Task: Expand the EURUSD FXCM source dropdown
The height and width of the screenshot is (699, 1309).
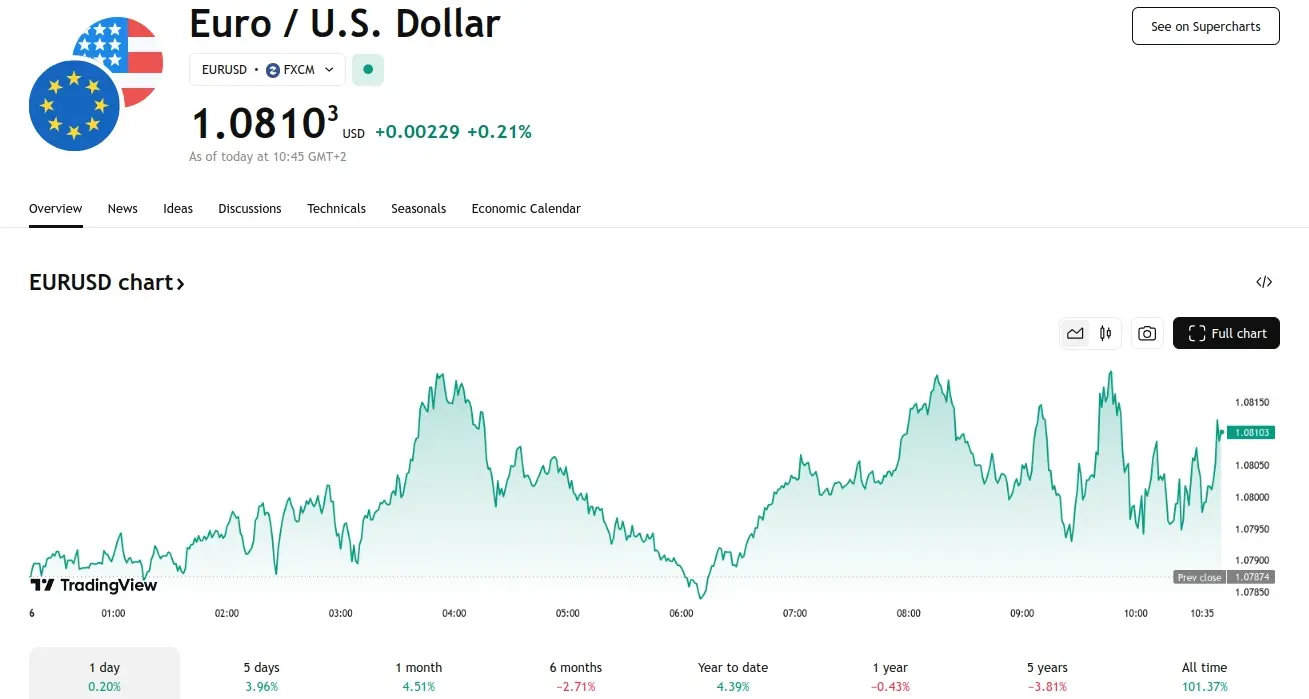Action: [267, 70]
